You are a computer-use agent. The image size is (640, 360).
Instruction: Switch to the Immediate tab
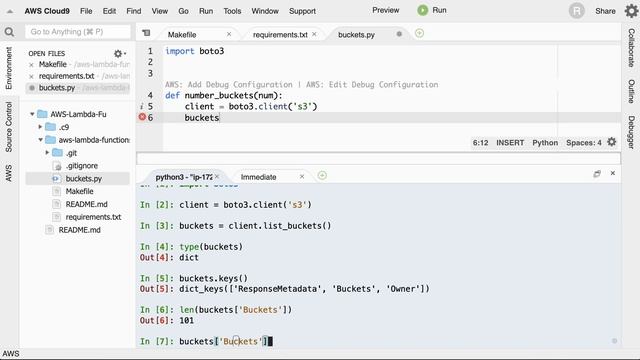[258, 177]
